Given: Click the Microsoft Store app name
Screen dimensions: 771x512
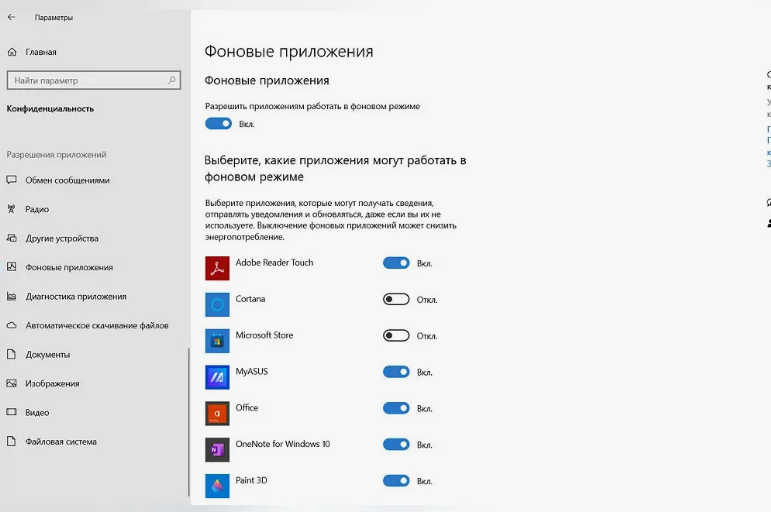Looking at the screenshot, I should click(x=265, y=335).
